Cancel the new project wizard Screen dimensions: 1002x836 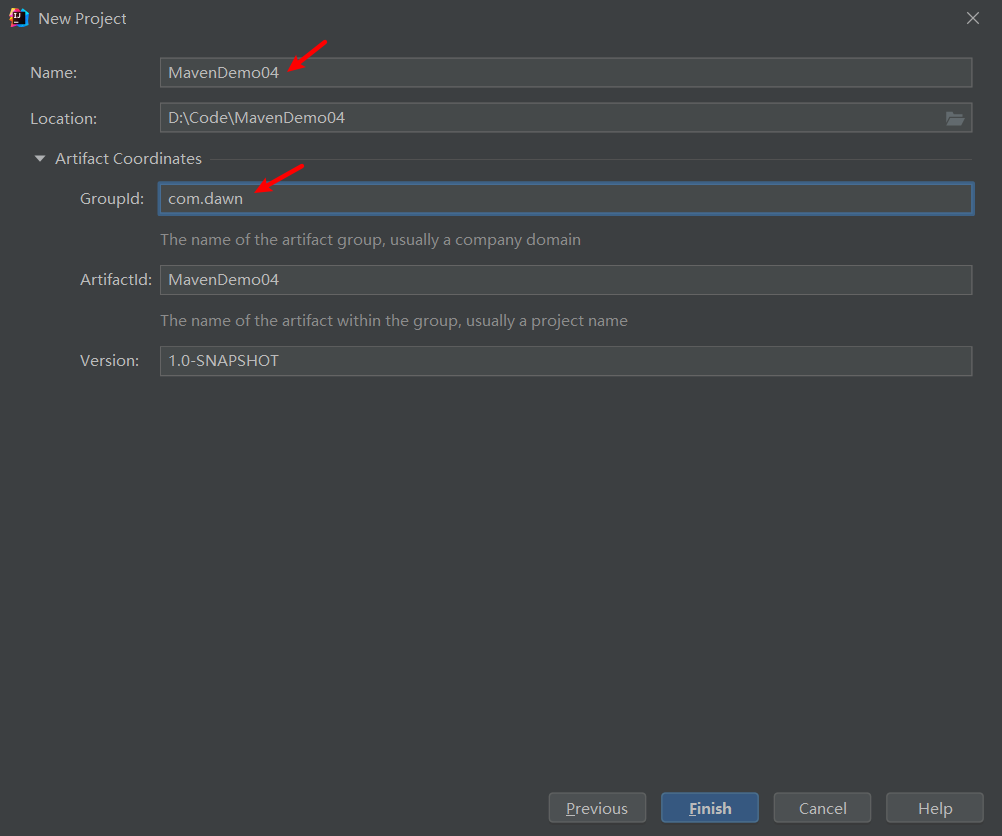(822, 808)
